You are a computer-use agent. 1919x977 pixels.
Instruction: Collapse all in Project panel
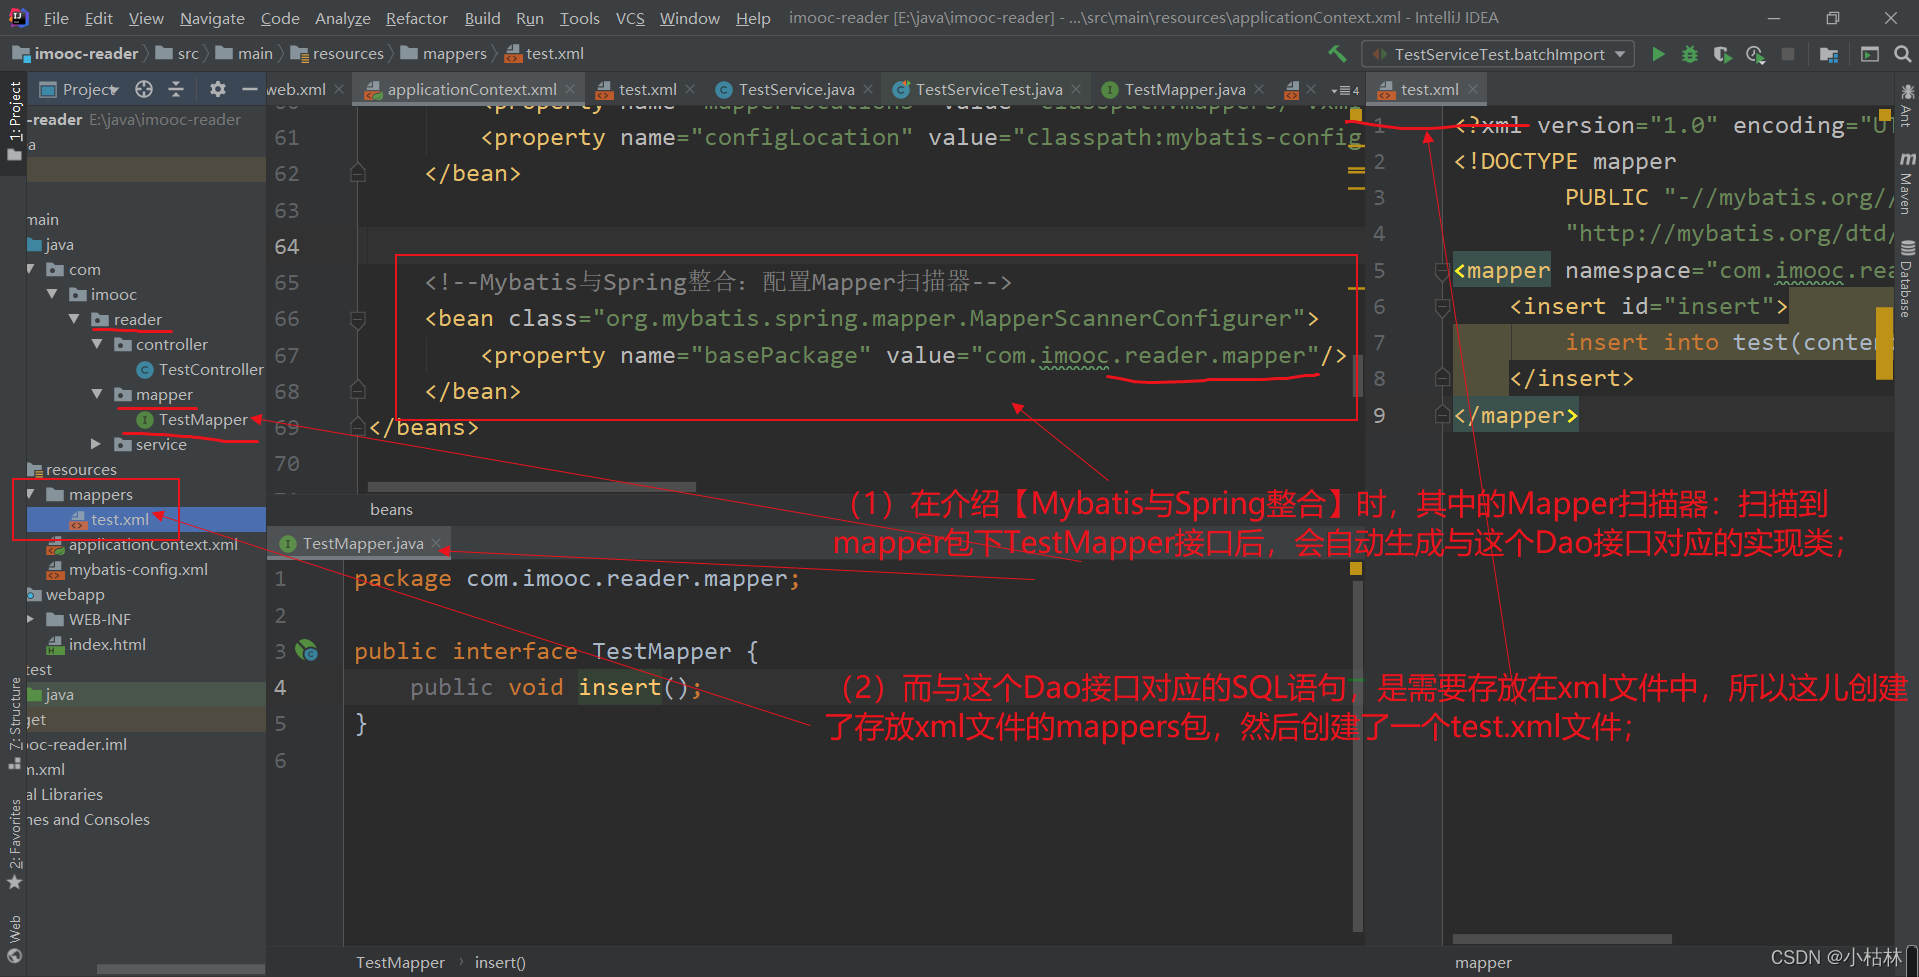176,89
